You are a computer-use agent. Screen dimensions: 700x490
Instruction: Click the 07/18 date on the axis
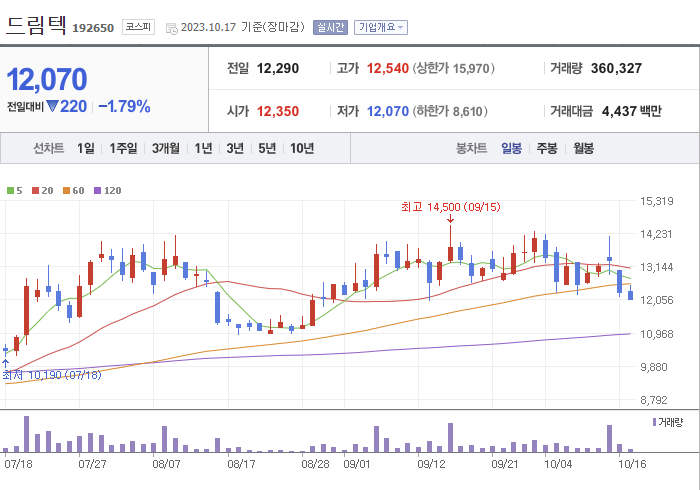(18, 464)
